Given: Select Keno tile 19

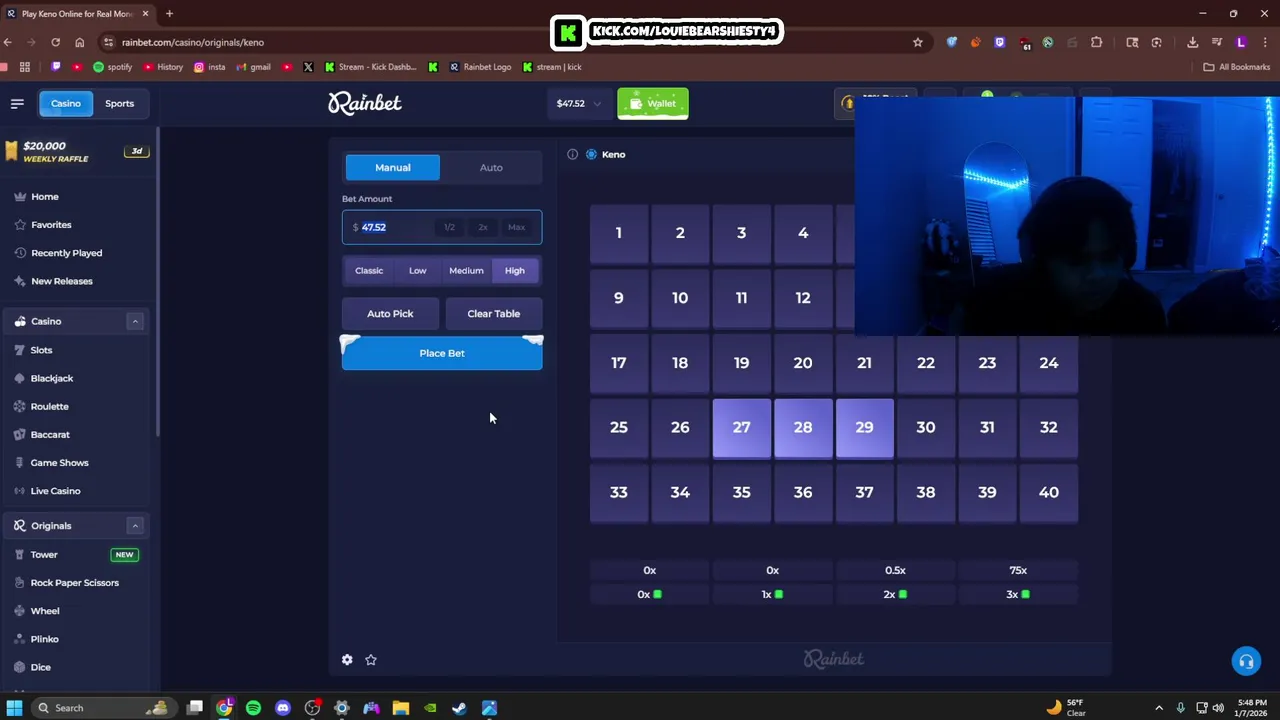Looking at the screenshot, I should coord(742,363).
